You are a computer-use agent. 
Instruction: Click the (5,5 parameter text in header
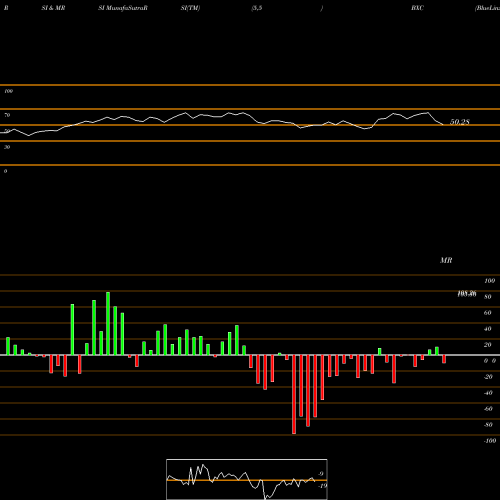[x=257, y=8]
